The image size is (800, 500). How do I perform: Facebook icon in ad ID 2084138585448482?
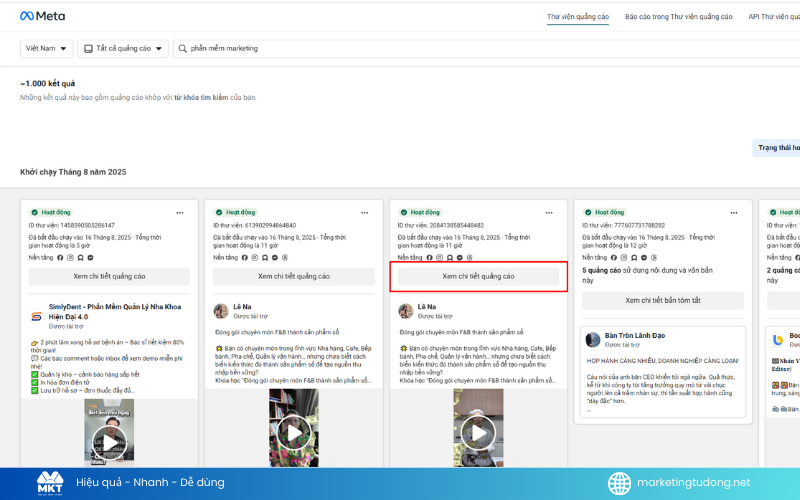[x=430, y=258]
